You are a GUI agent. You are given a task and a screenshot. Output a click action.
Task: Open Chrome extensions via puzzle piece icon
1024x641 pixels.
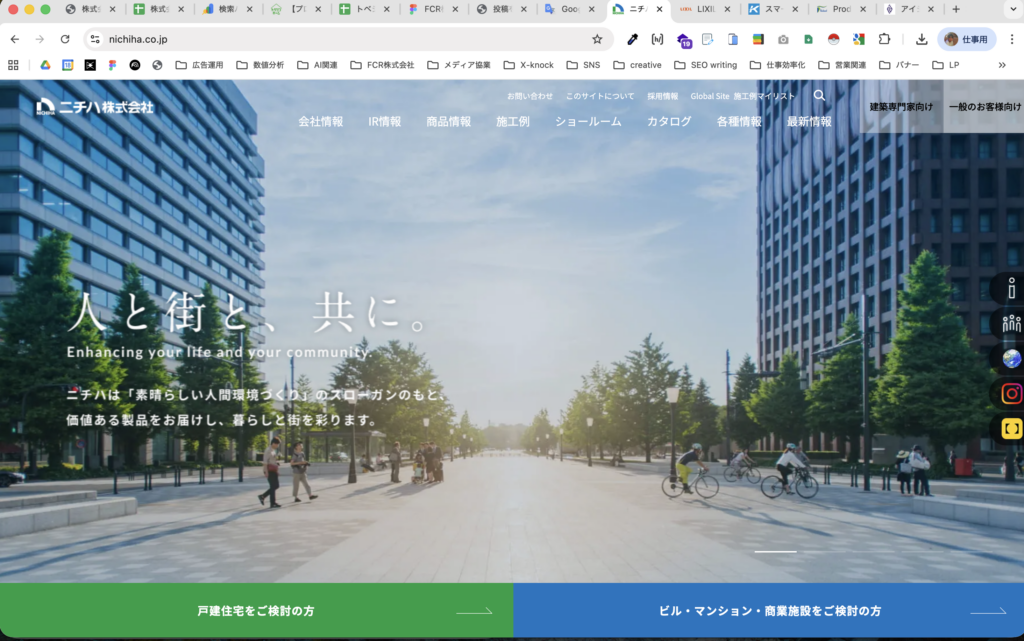[x=884, y=38]
